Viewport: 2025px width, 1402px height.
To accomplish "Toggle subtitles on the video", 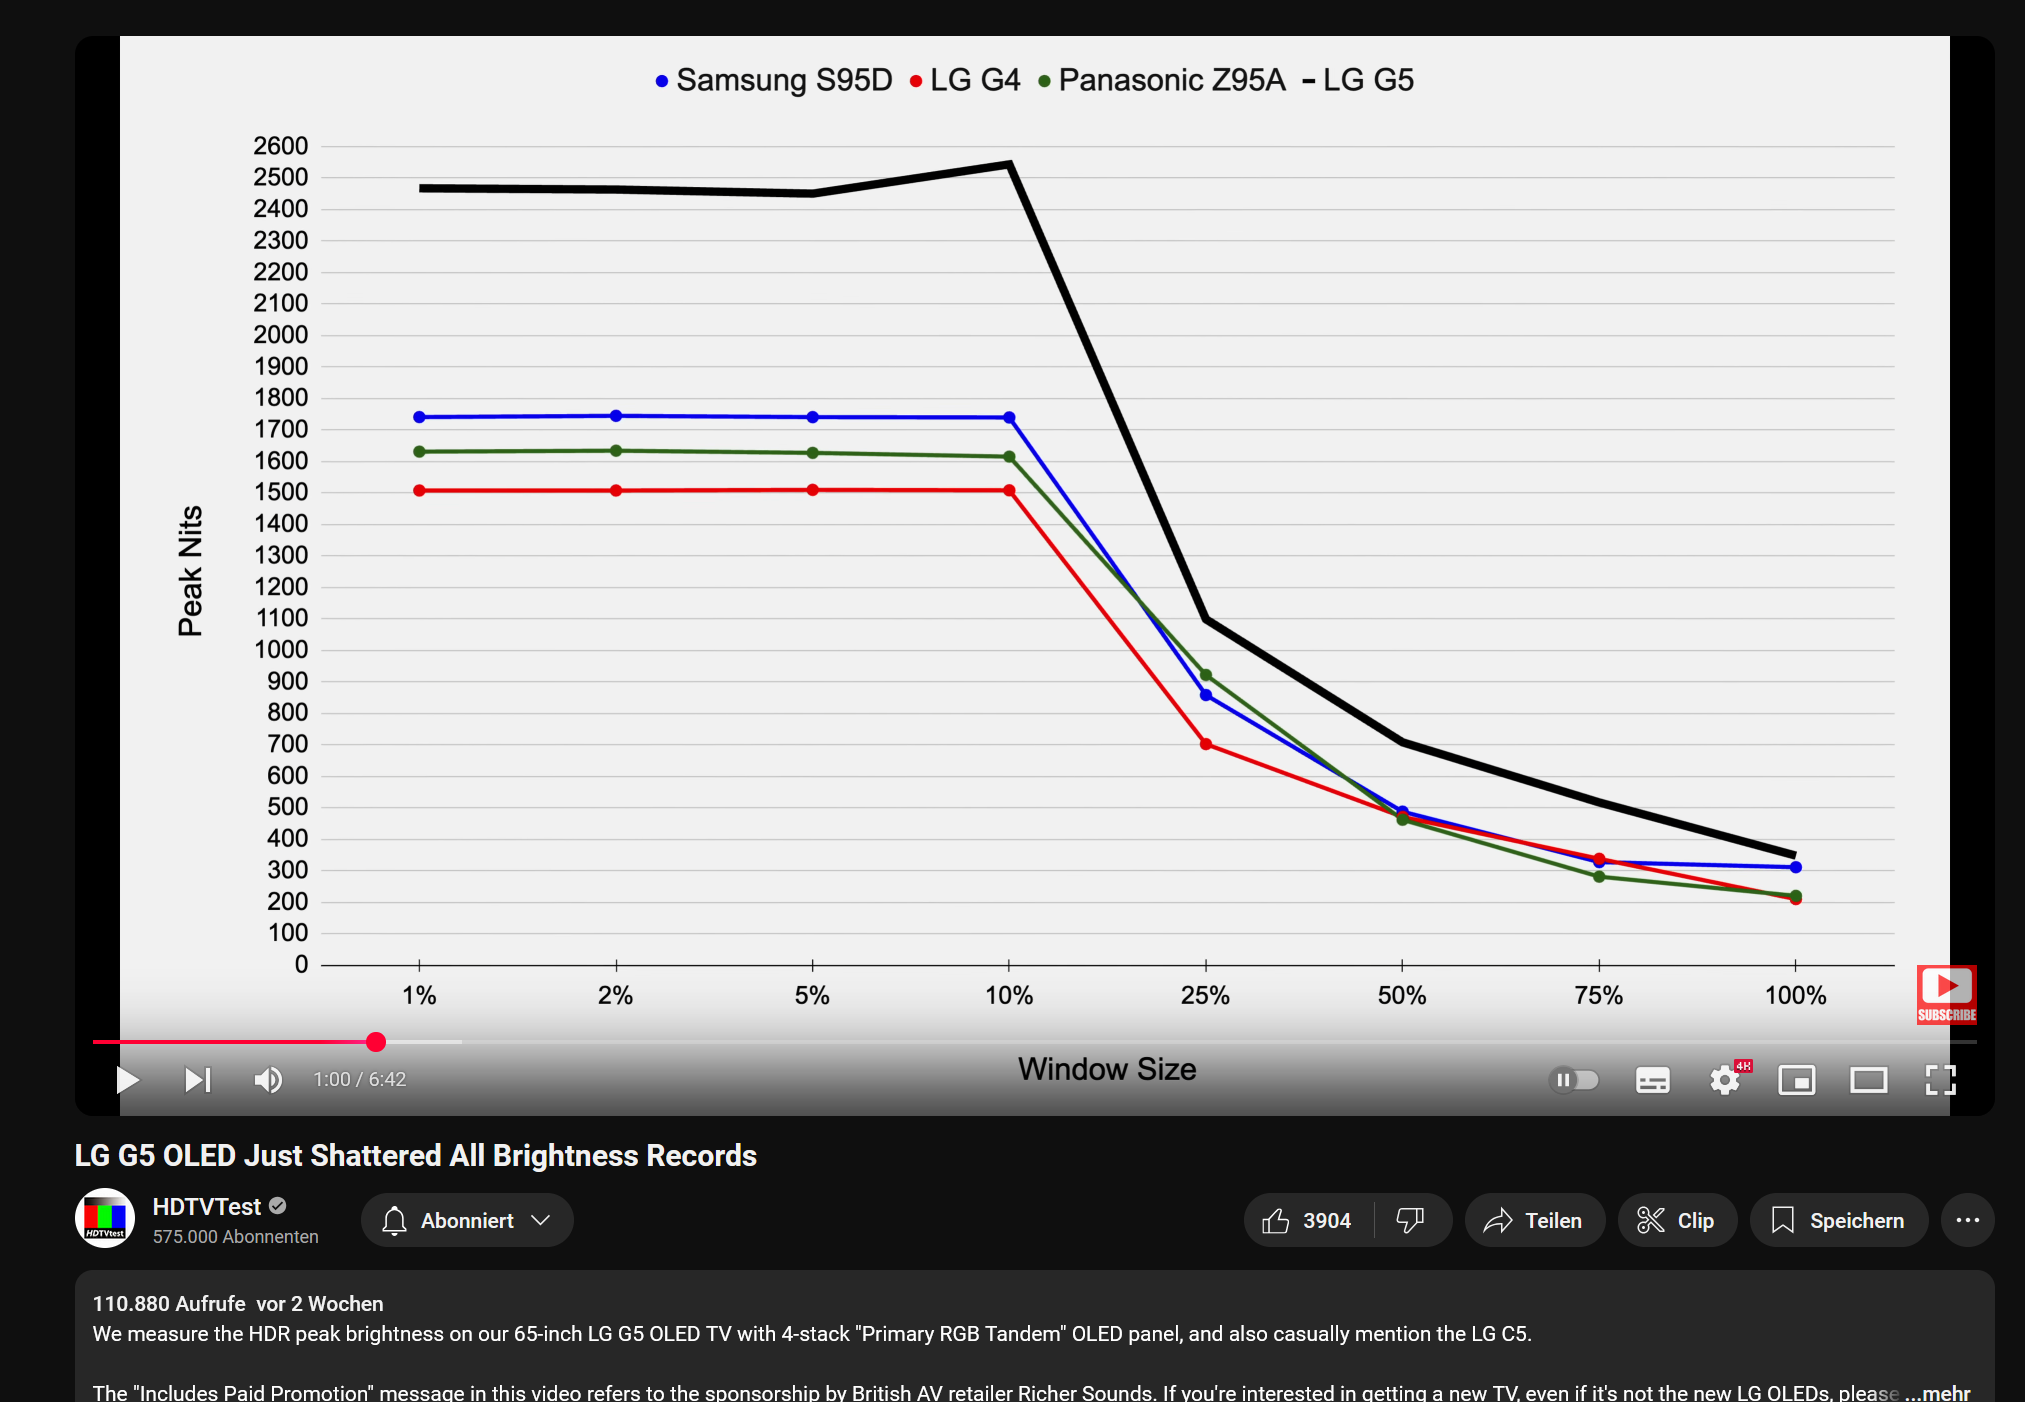I will (1652, 1080).
